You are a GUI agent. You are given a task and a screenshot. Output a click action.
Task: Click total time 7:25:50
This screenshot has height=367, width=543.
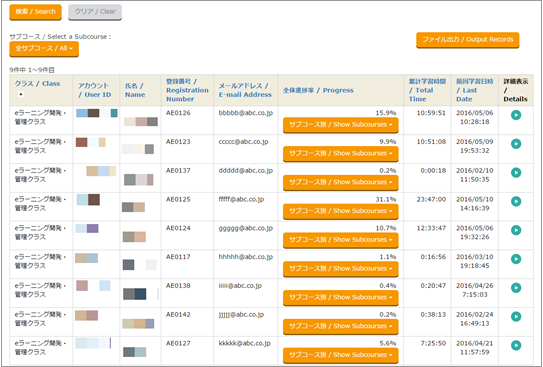[x=433, y=343]
